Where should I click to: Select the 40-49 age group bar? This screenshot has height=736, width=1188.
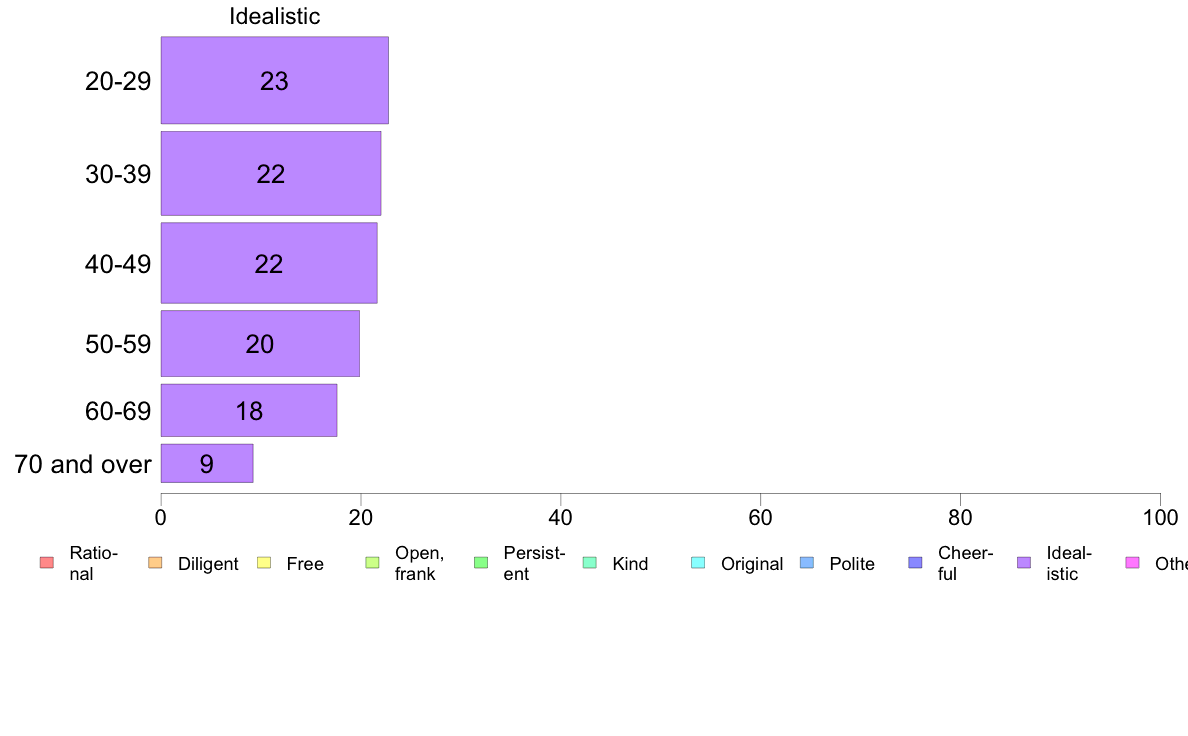click(x=269, y=263)
